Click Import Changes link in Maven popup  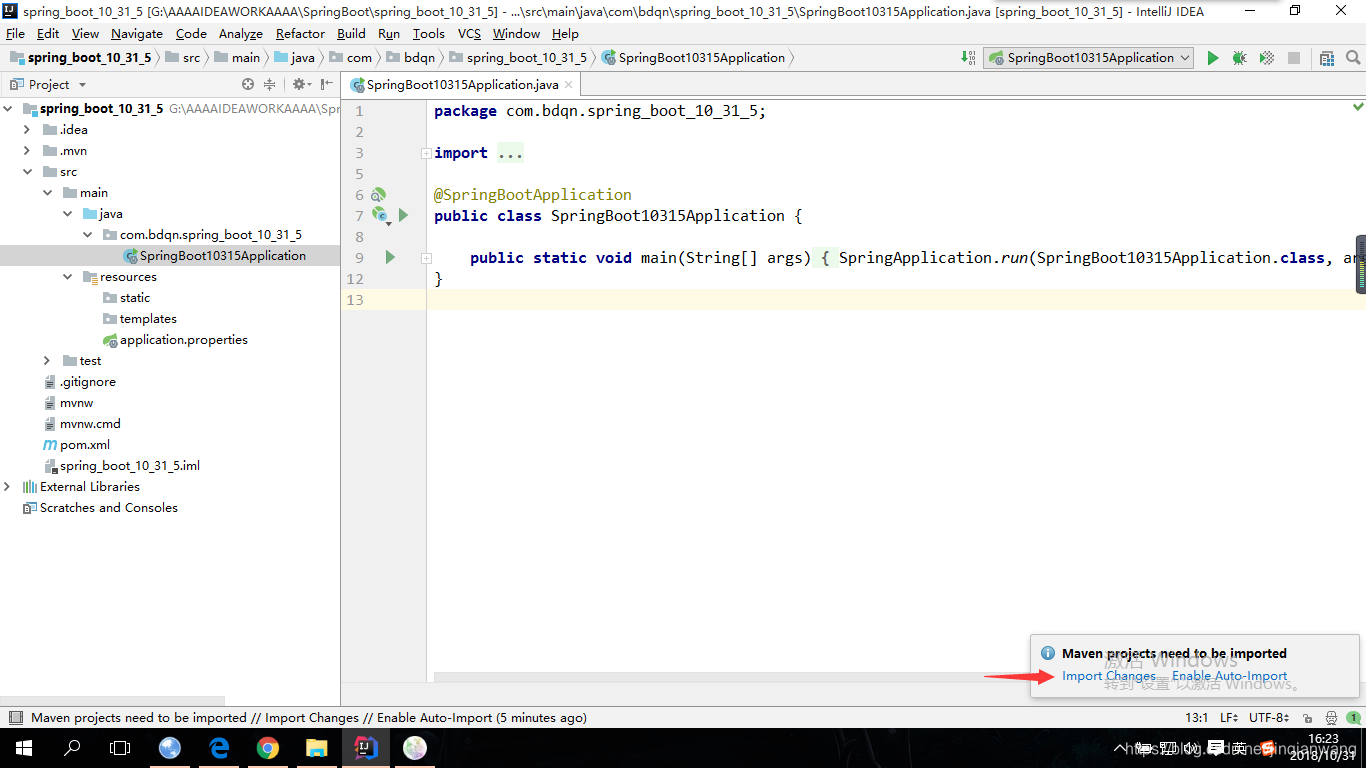tap(1108, 676)
